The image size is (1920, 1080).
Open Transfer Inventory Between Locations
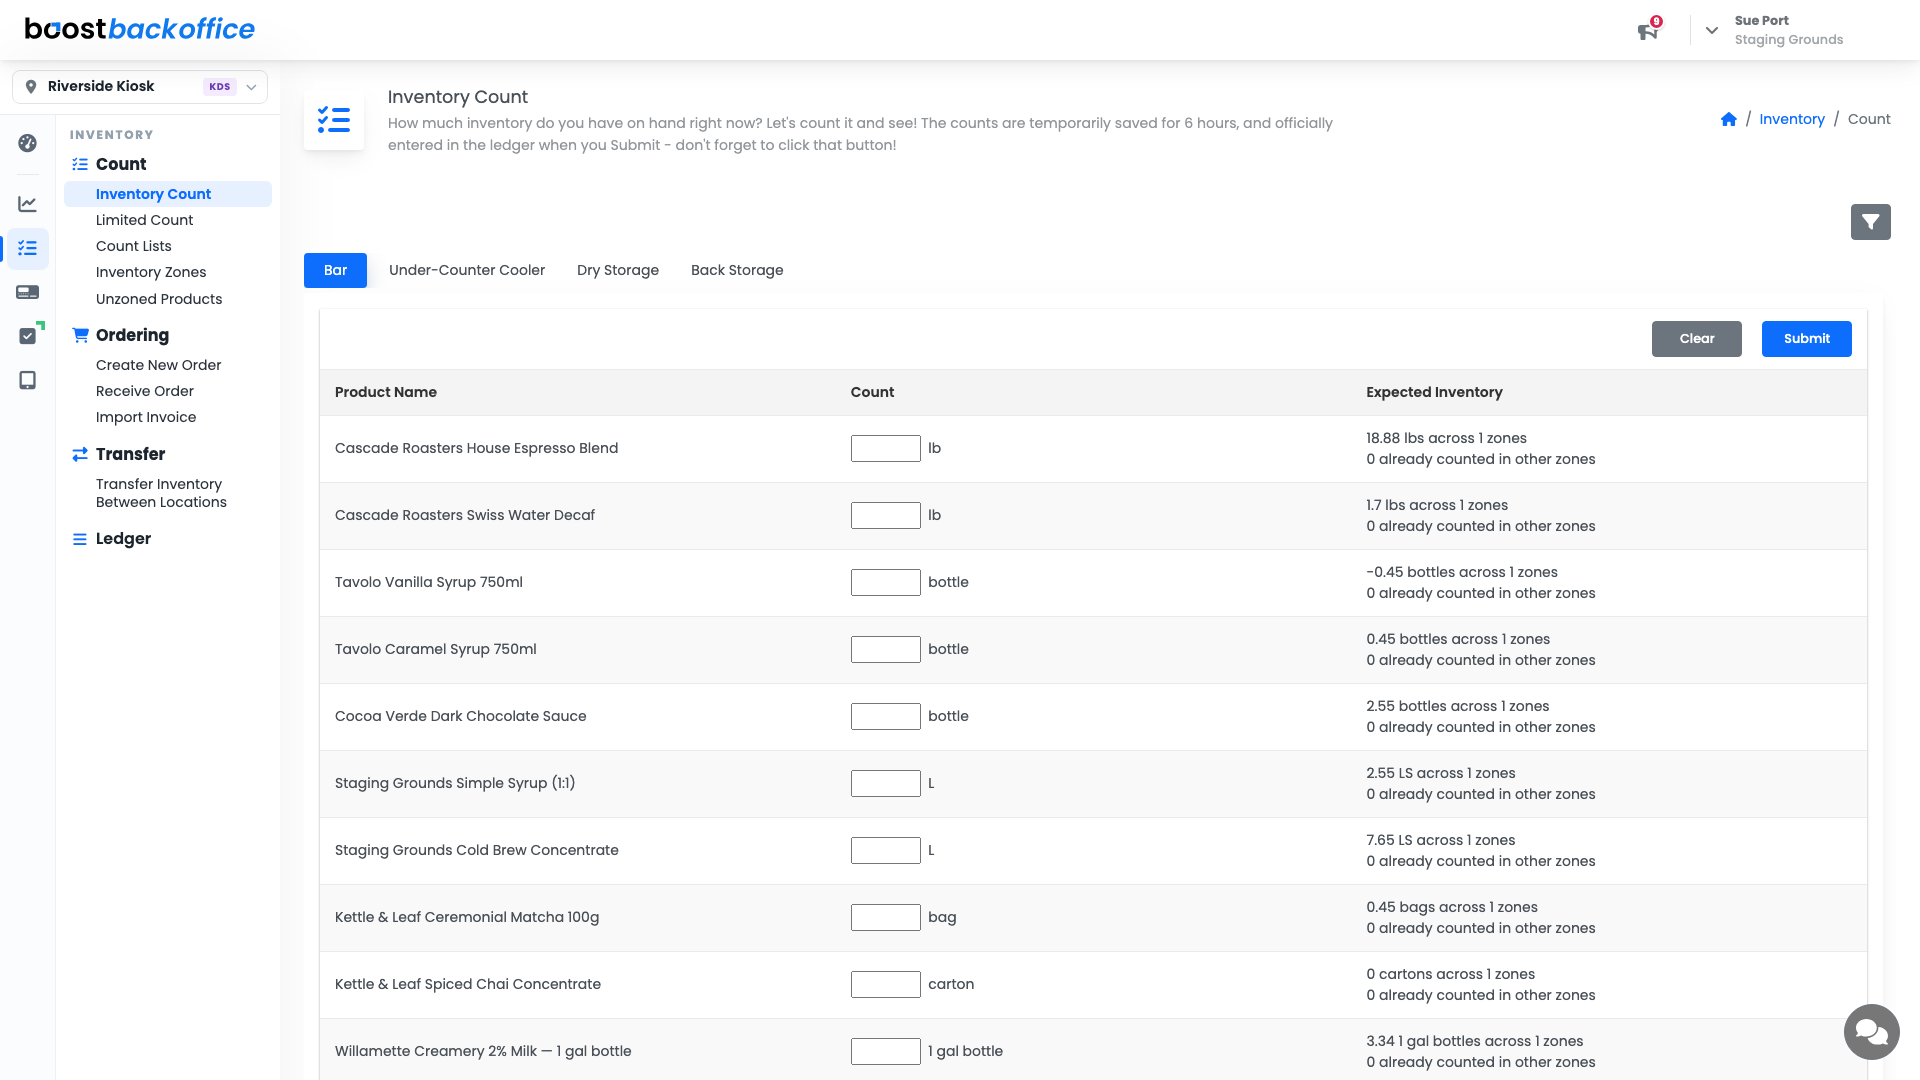tap(161, 493)
